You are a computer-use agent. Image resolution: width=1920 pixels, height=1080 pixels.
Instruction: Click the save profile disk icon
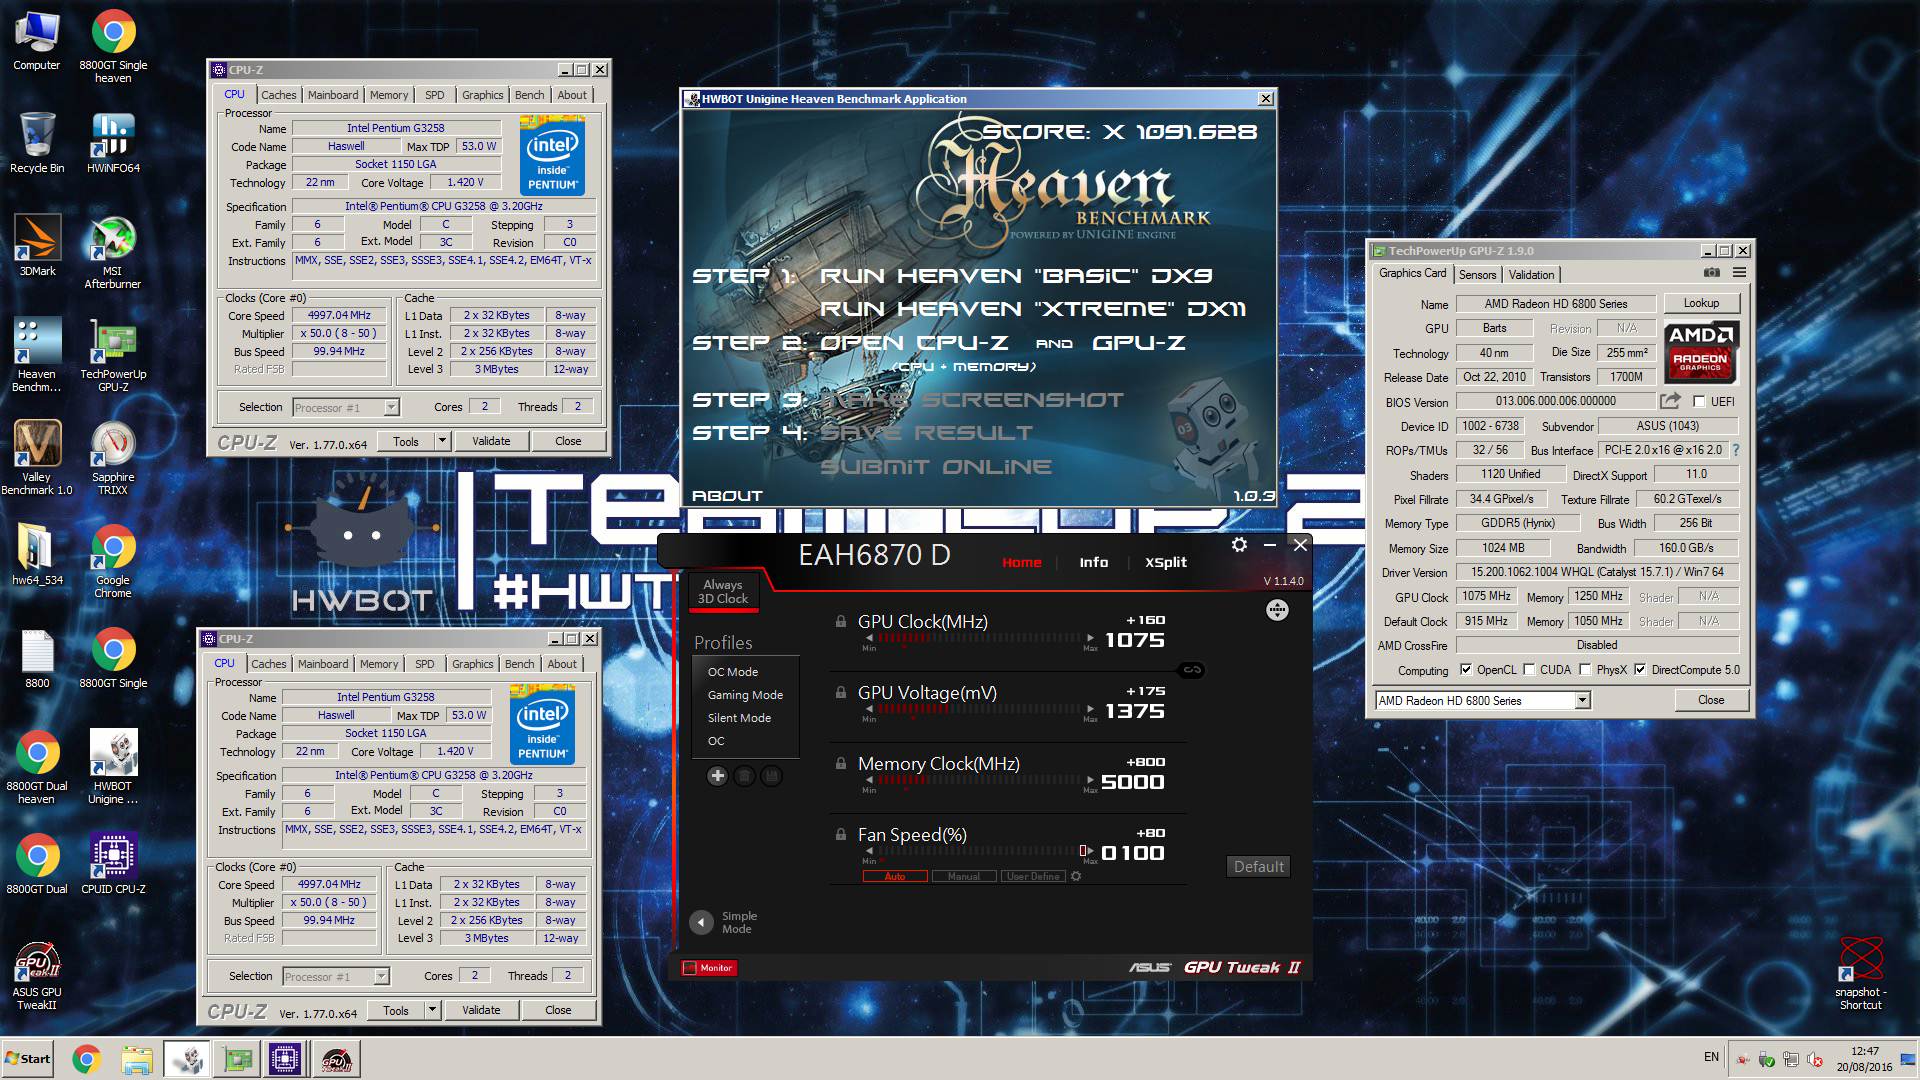click(771, 776)
